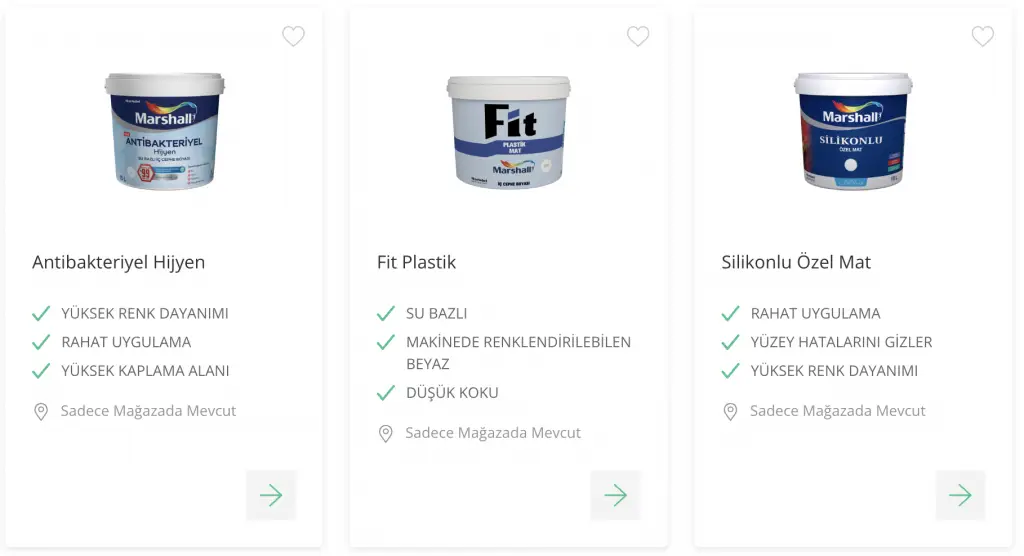Add Silikonlu Özel Mat to favorites
The width and height of the screenshot is (1024, 556).
982,36
